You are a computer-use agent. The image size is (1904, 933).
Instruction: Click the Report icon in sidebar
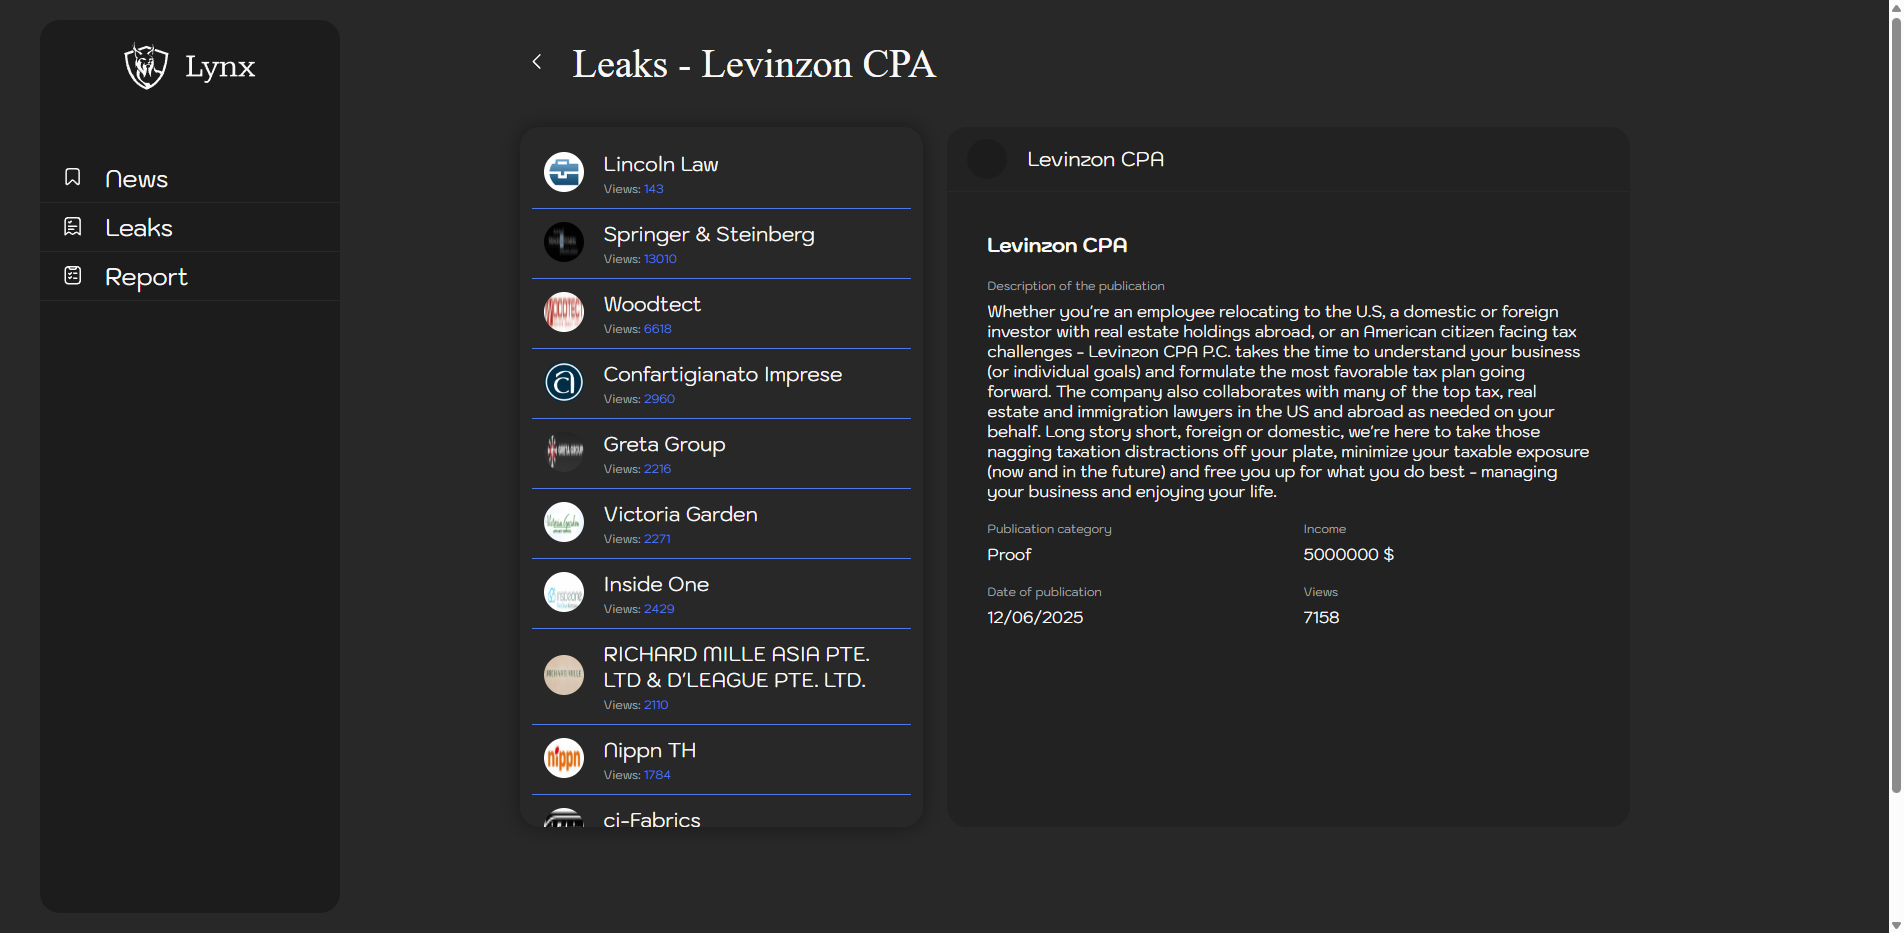(x=73, y=276)
